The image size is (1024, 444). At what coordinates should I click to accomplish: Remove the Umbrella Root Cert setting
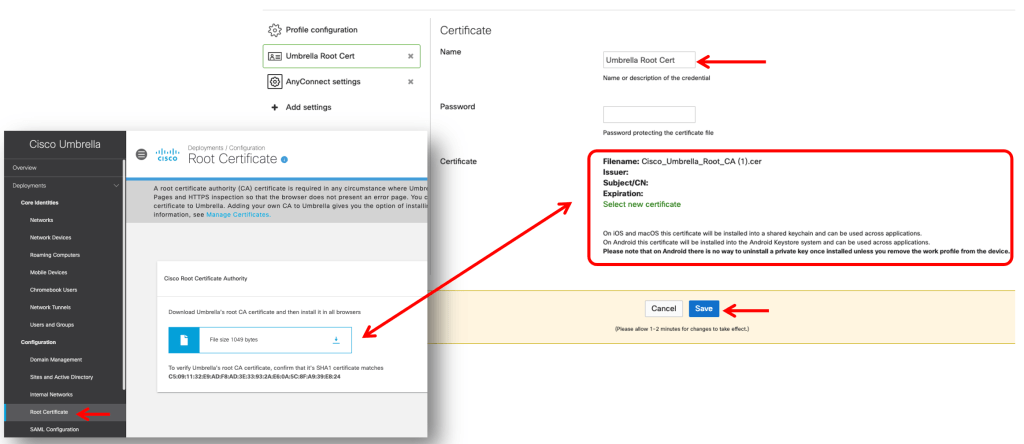(410, 56)
